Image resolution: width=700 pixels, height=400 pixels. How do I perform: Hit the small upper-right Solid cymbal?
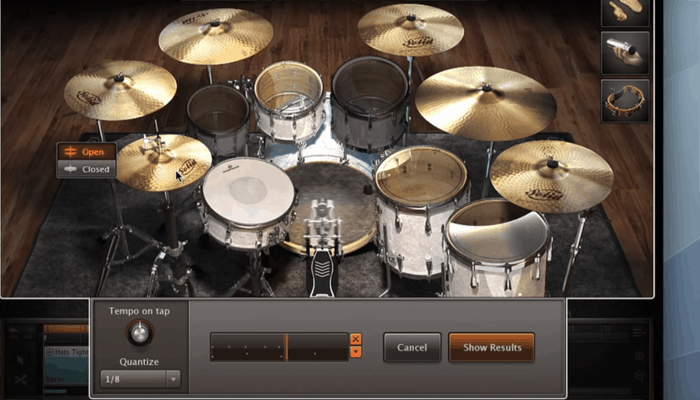(x=410, y=30)
